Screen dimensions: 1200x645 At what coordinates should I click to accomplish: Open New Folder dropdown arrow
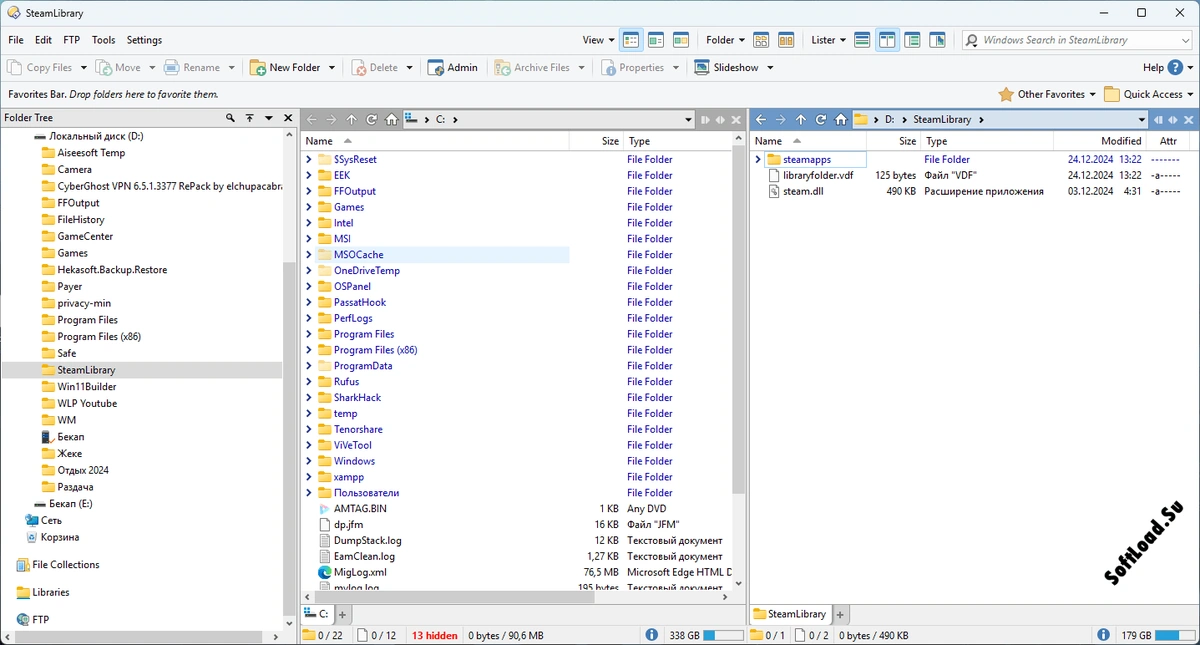pyautogui.click(x=330, y=67)
